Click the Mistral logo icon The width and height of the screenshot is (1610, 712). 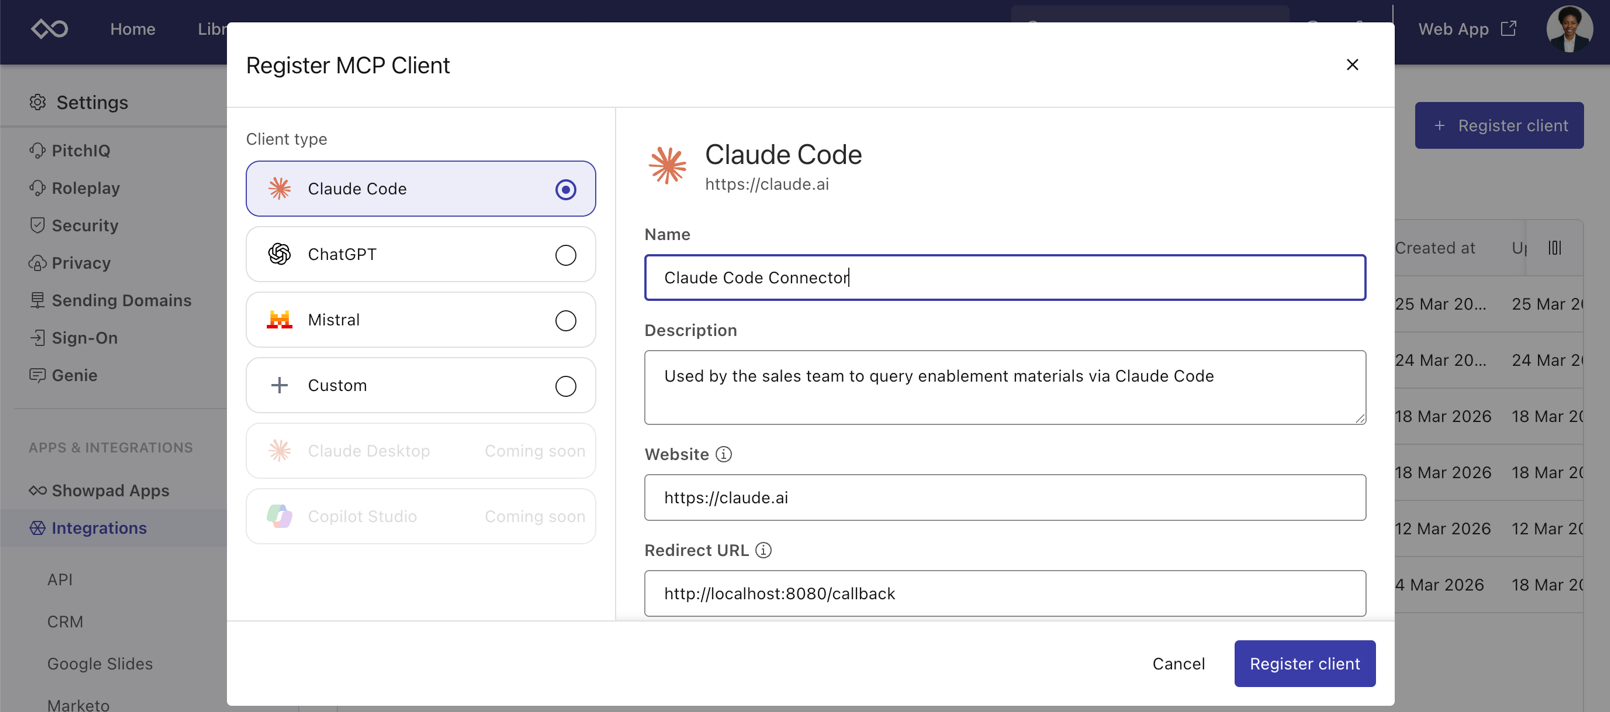(x=279, y=320)
